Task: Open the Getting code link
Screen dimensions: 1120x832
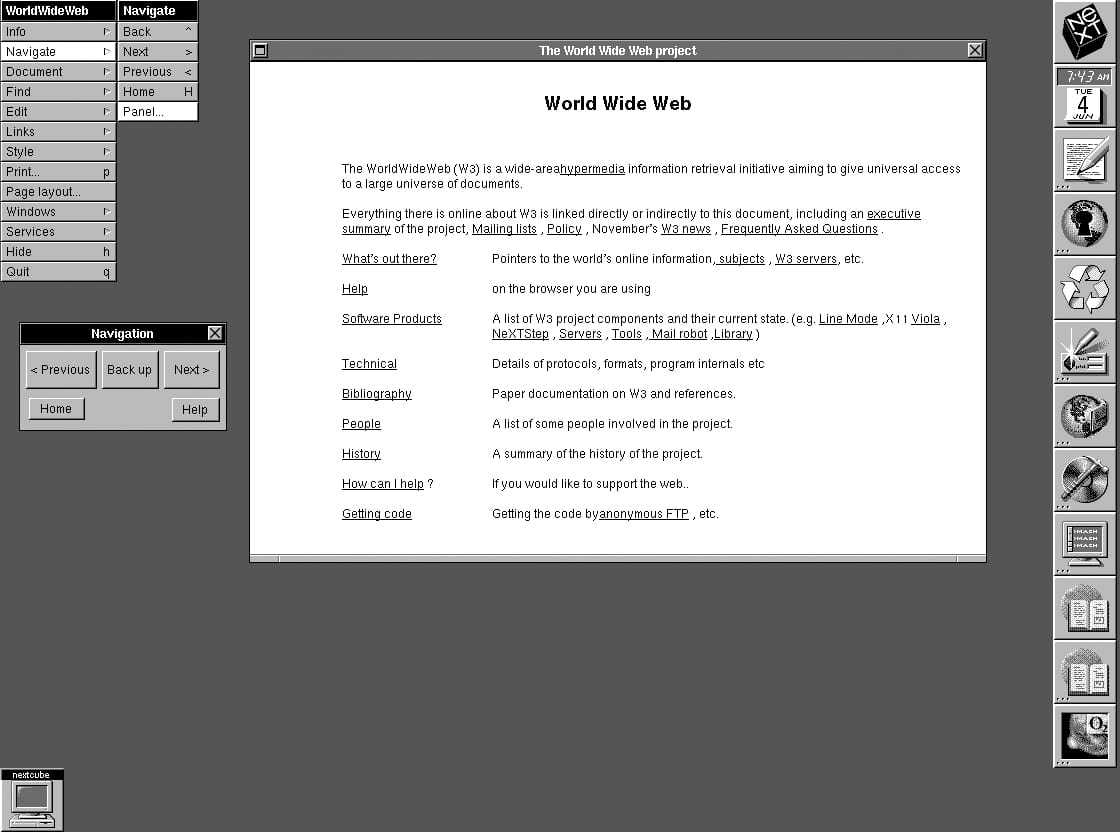Action: (x=376, y=513)
